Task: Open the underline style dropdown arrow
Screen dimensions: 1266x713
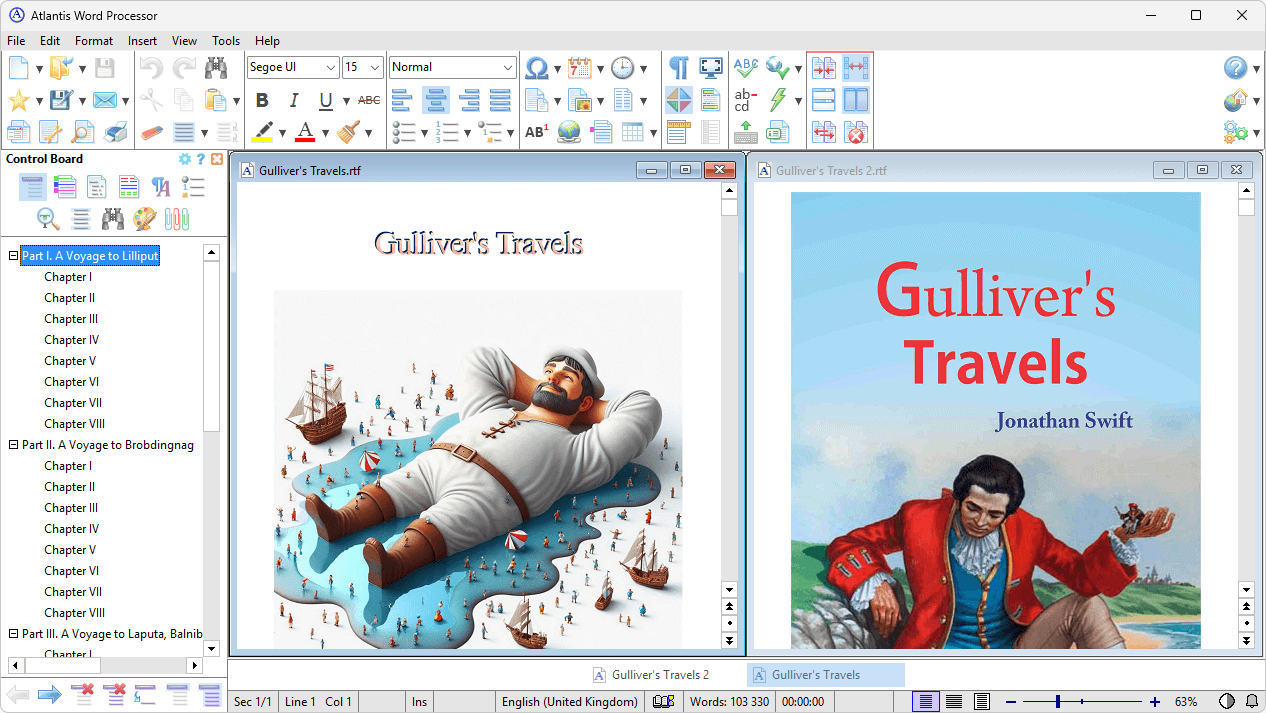Action: coord(346,101)
